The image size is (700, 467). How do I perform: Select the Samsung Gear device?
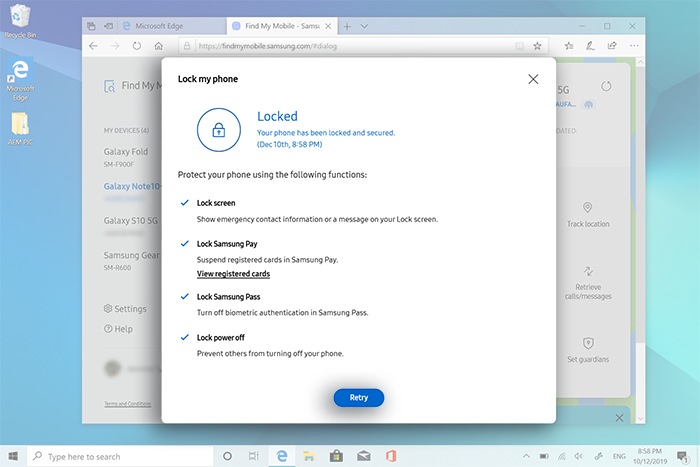pos(131,260)
